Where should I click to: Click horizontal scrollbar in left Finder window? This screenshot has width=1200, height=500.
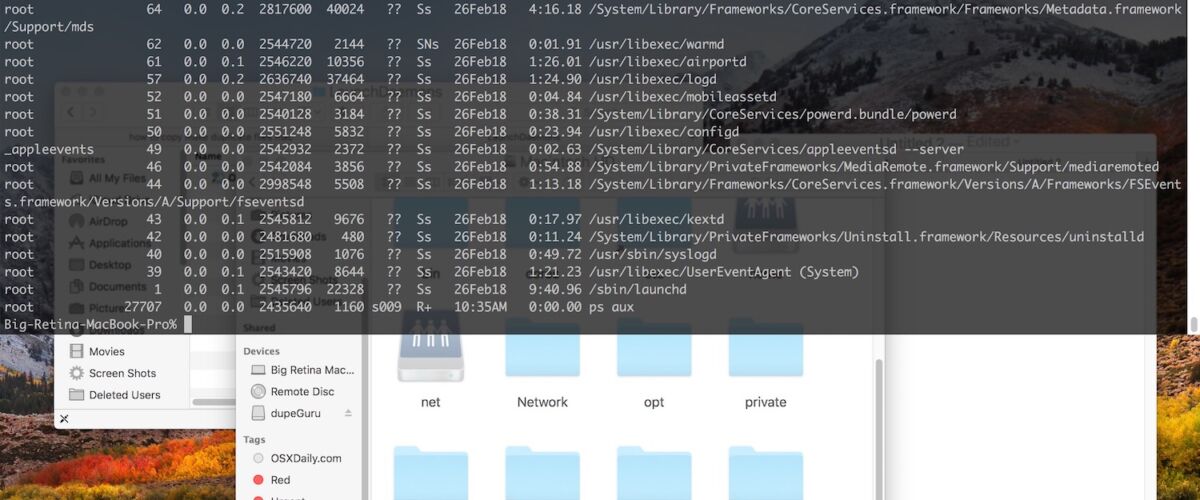(213, 402)
